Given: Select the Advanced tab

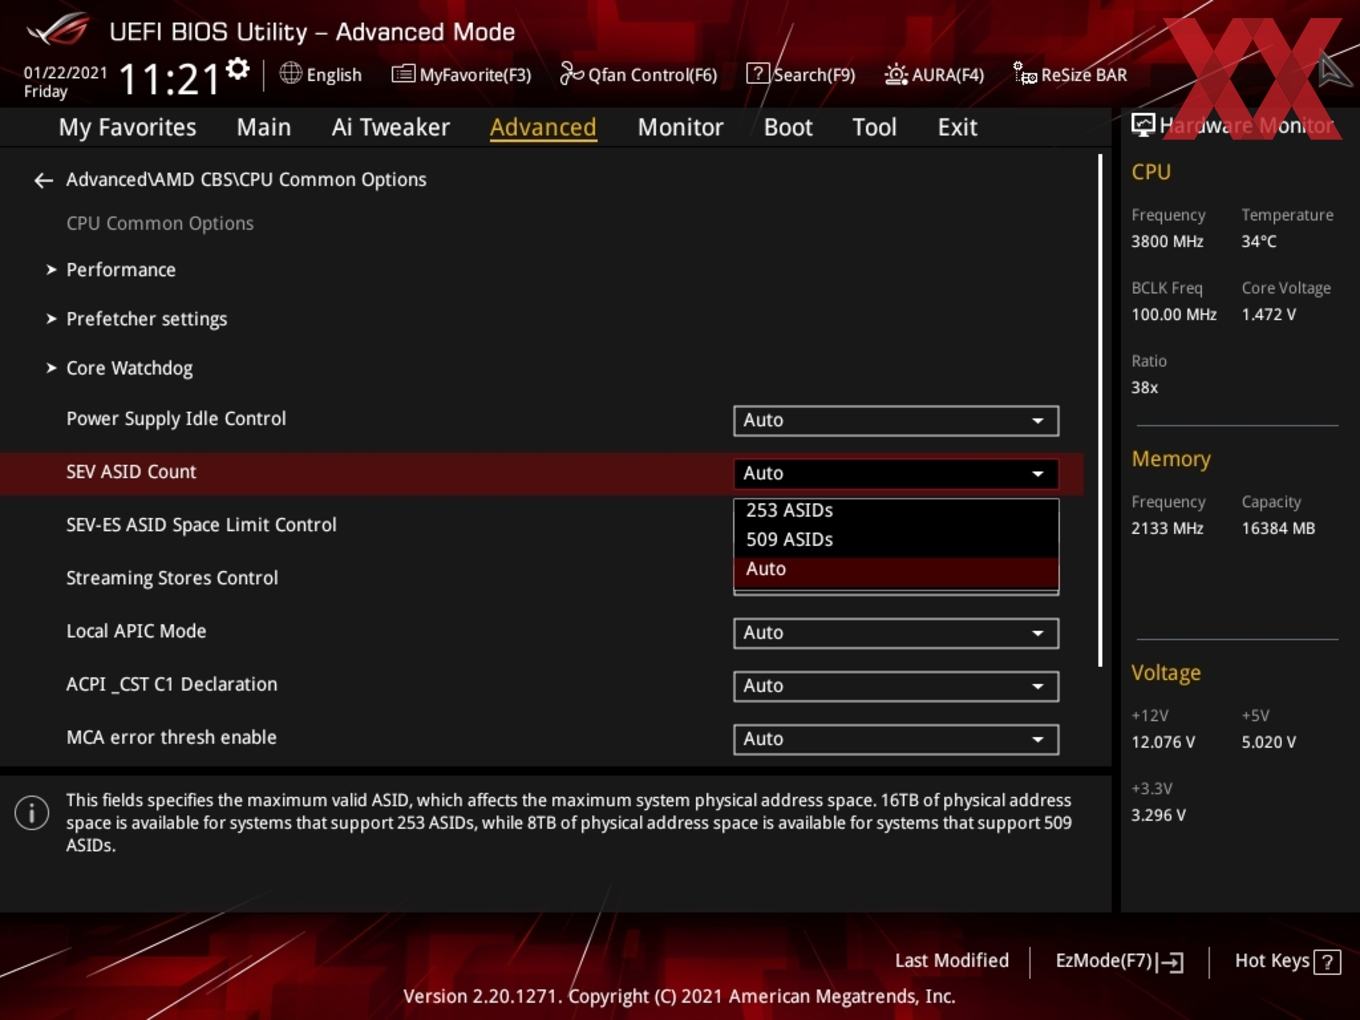Looking at the screenshot, I should click(x=543, y=127).
